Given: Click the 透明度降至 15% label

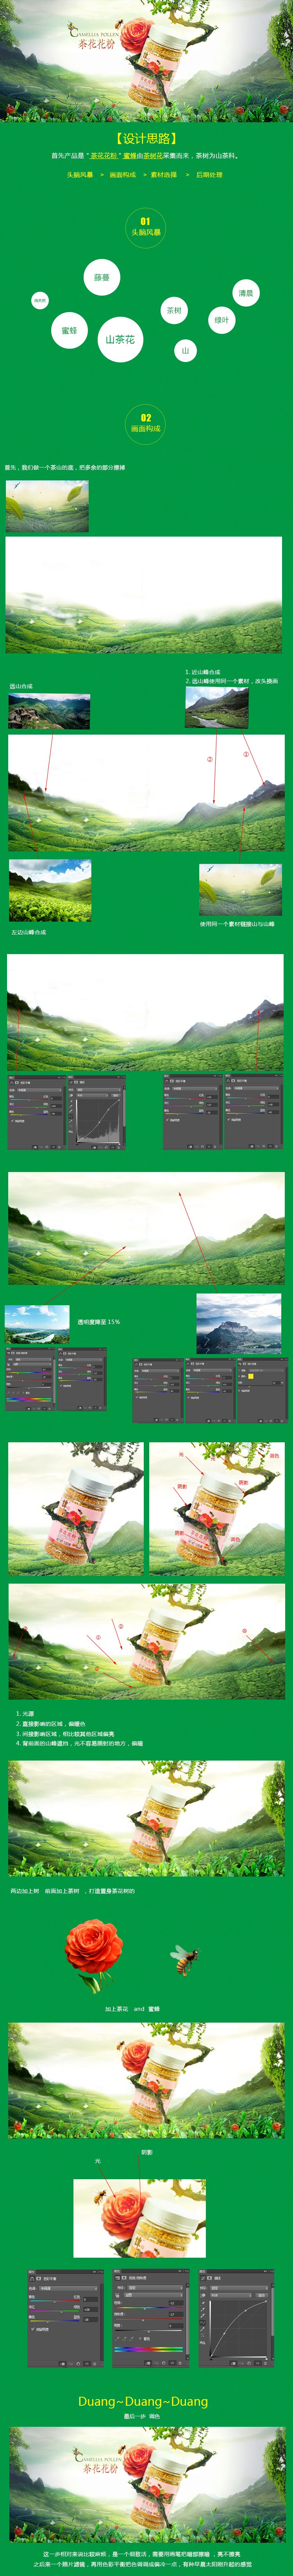Looking at the screenshot, I should 99,1322.
